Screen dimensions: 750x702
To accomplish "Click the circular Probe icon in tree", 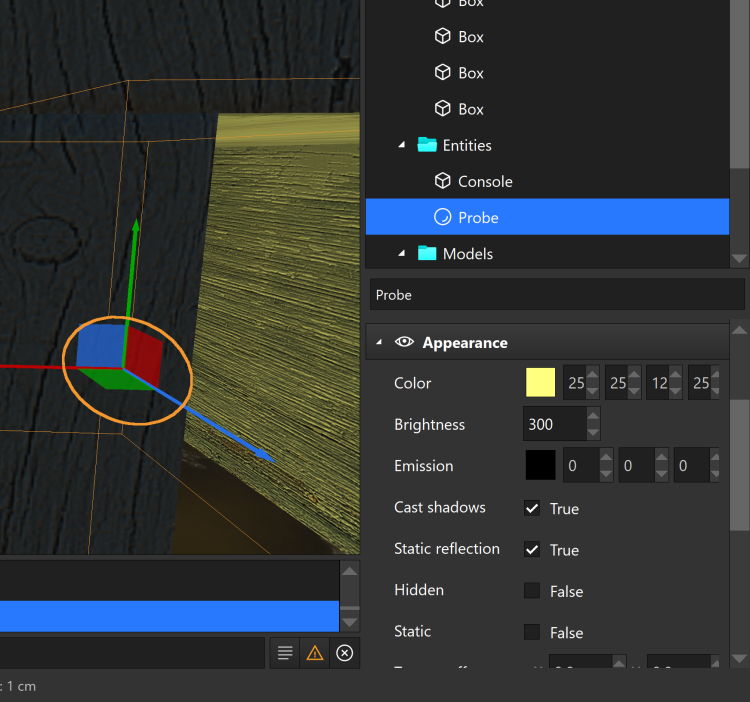I will tap(443, 217).
